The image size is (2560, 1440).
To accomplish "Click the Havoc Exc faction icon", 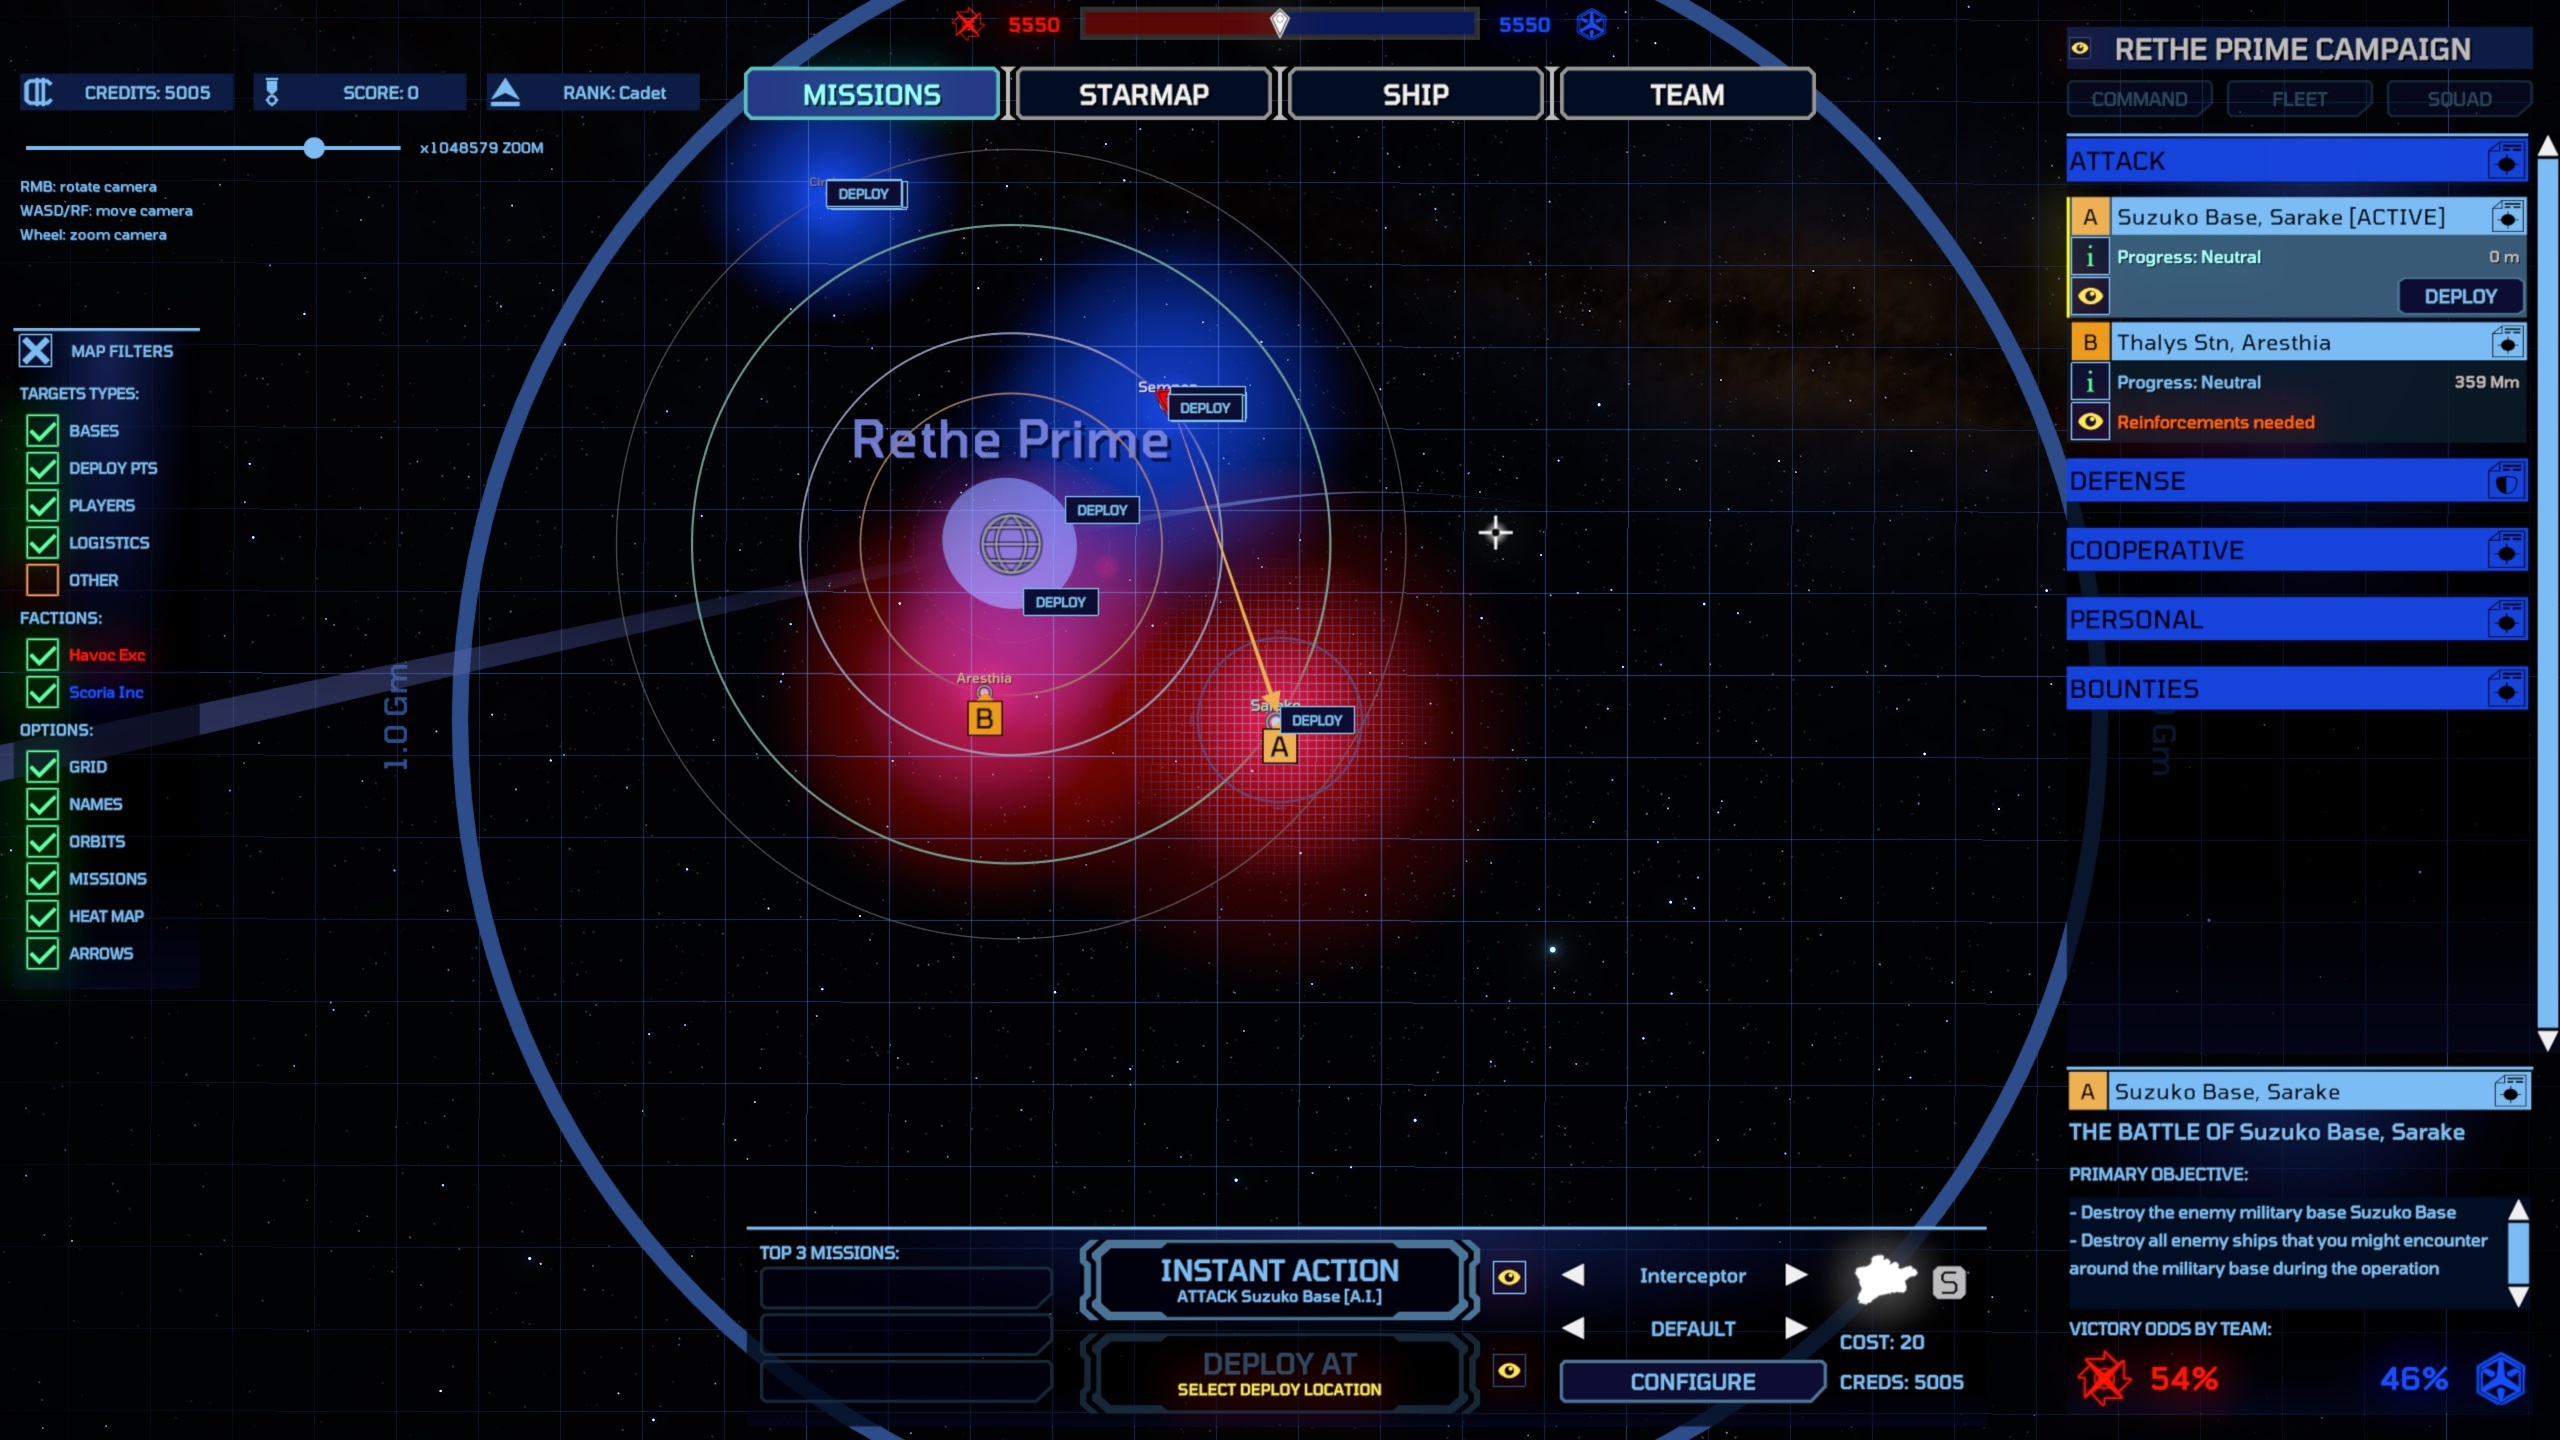I will 40,652.
